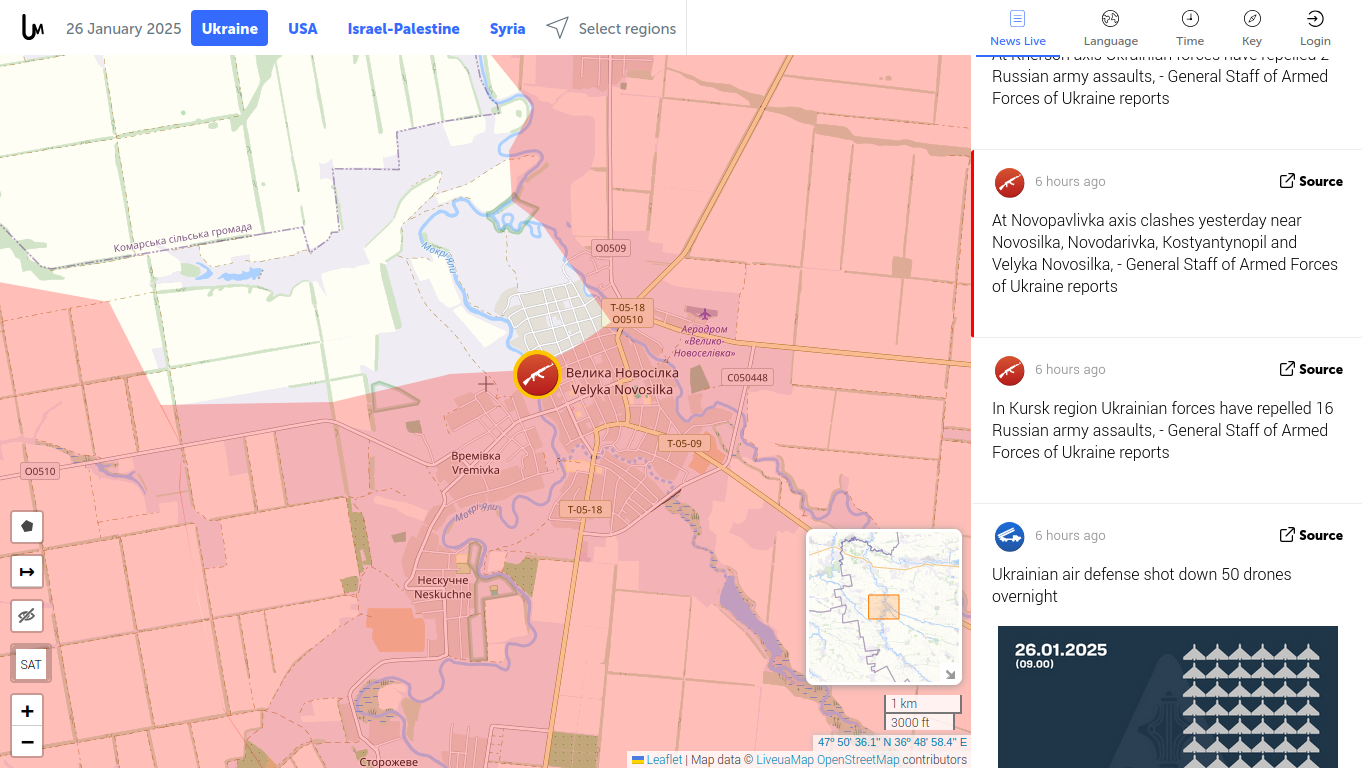The image size is (1366, 768).
Task: Click the rifle marker at Velyka Novosilka
Action: (537, 375)
